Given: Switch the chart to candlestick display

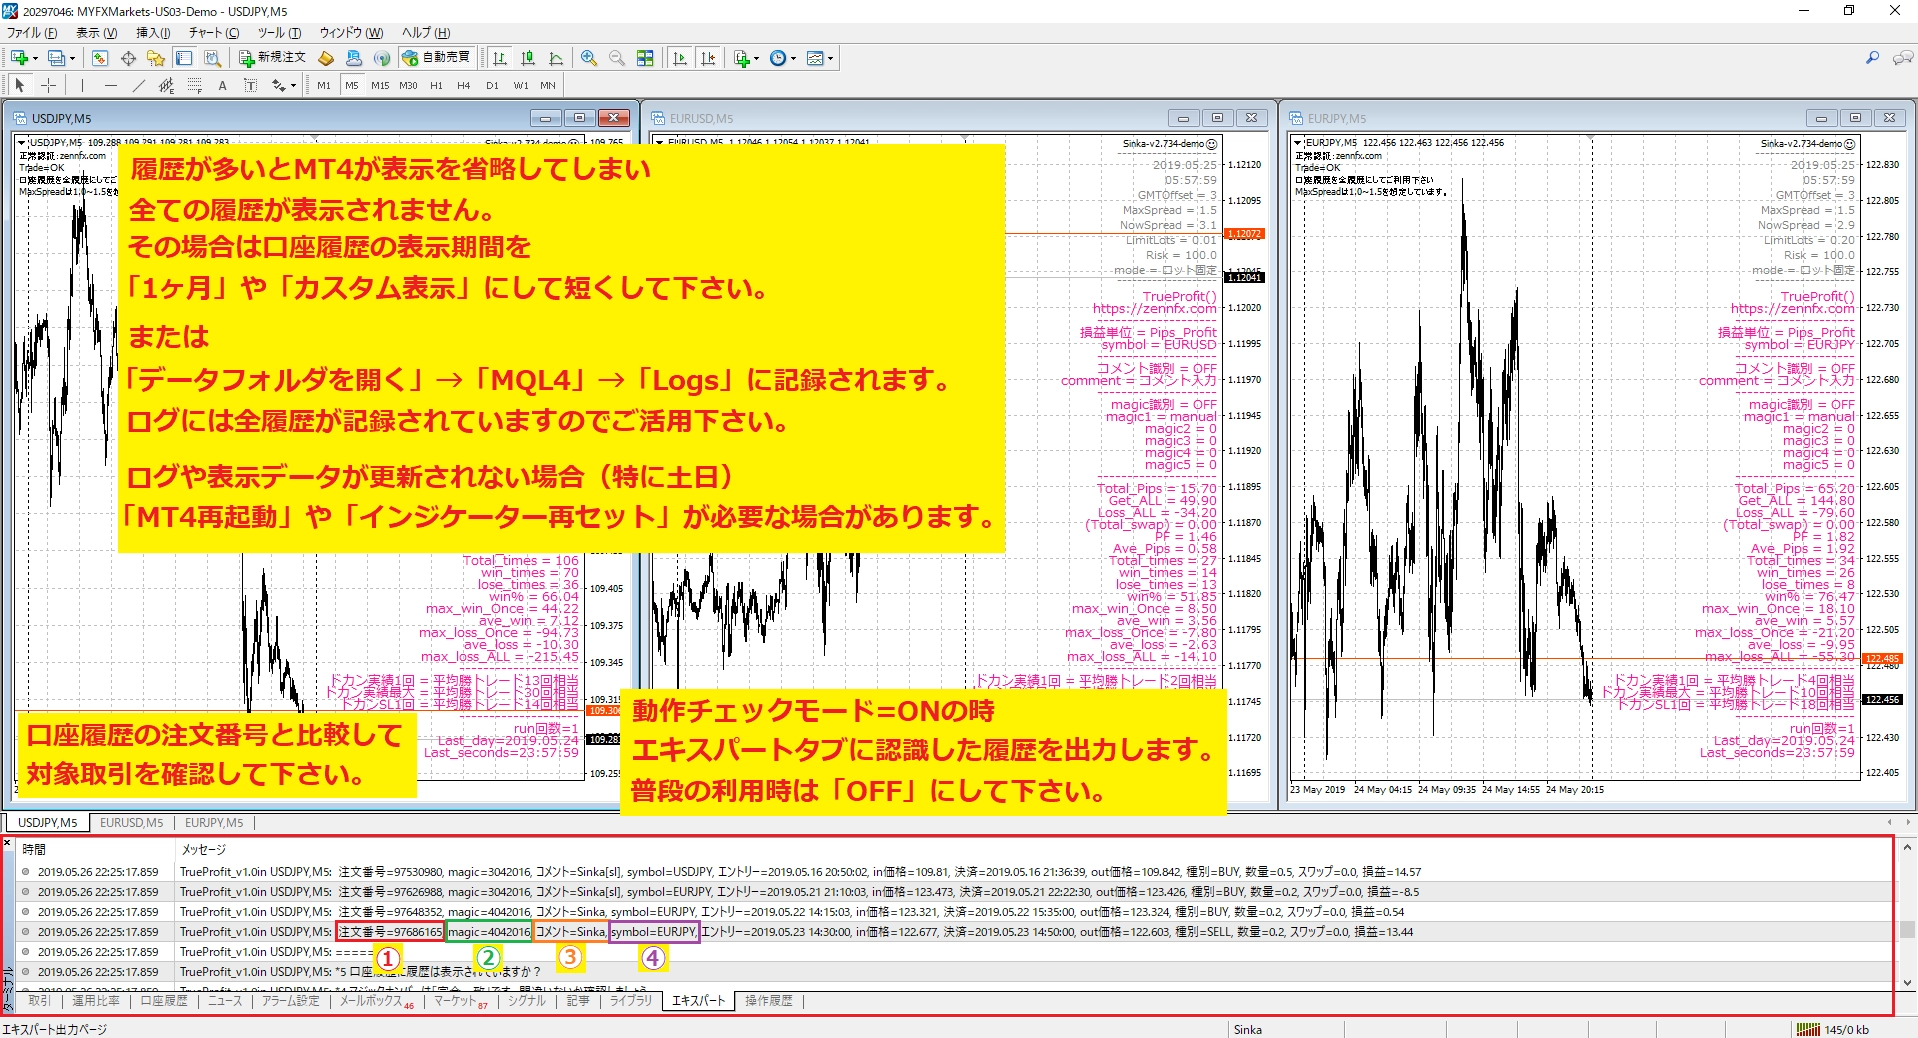Looking at the screenshot, I should [527, 58].
